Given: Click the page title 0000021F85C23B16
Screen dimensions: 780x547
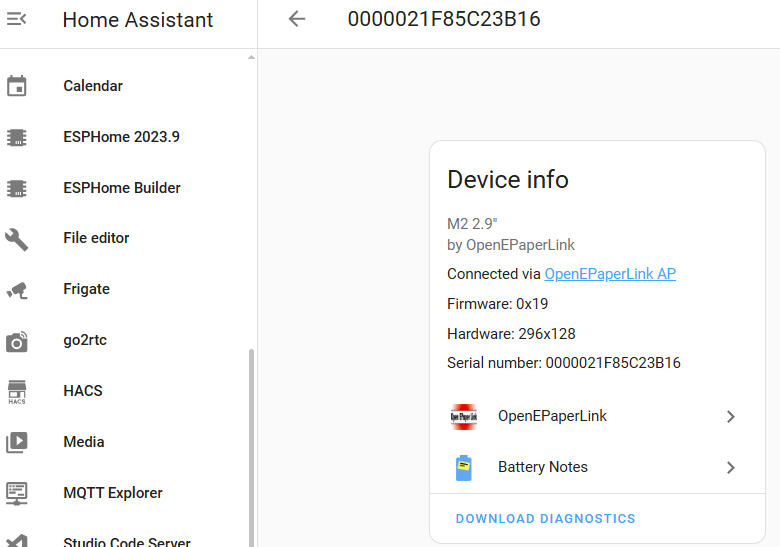Looking at the screenshot, I should click(444, 19).
